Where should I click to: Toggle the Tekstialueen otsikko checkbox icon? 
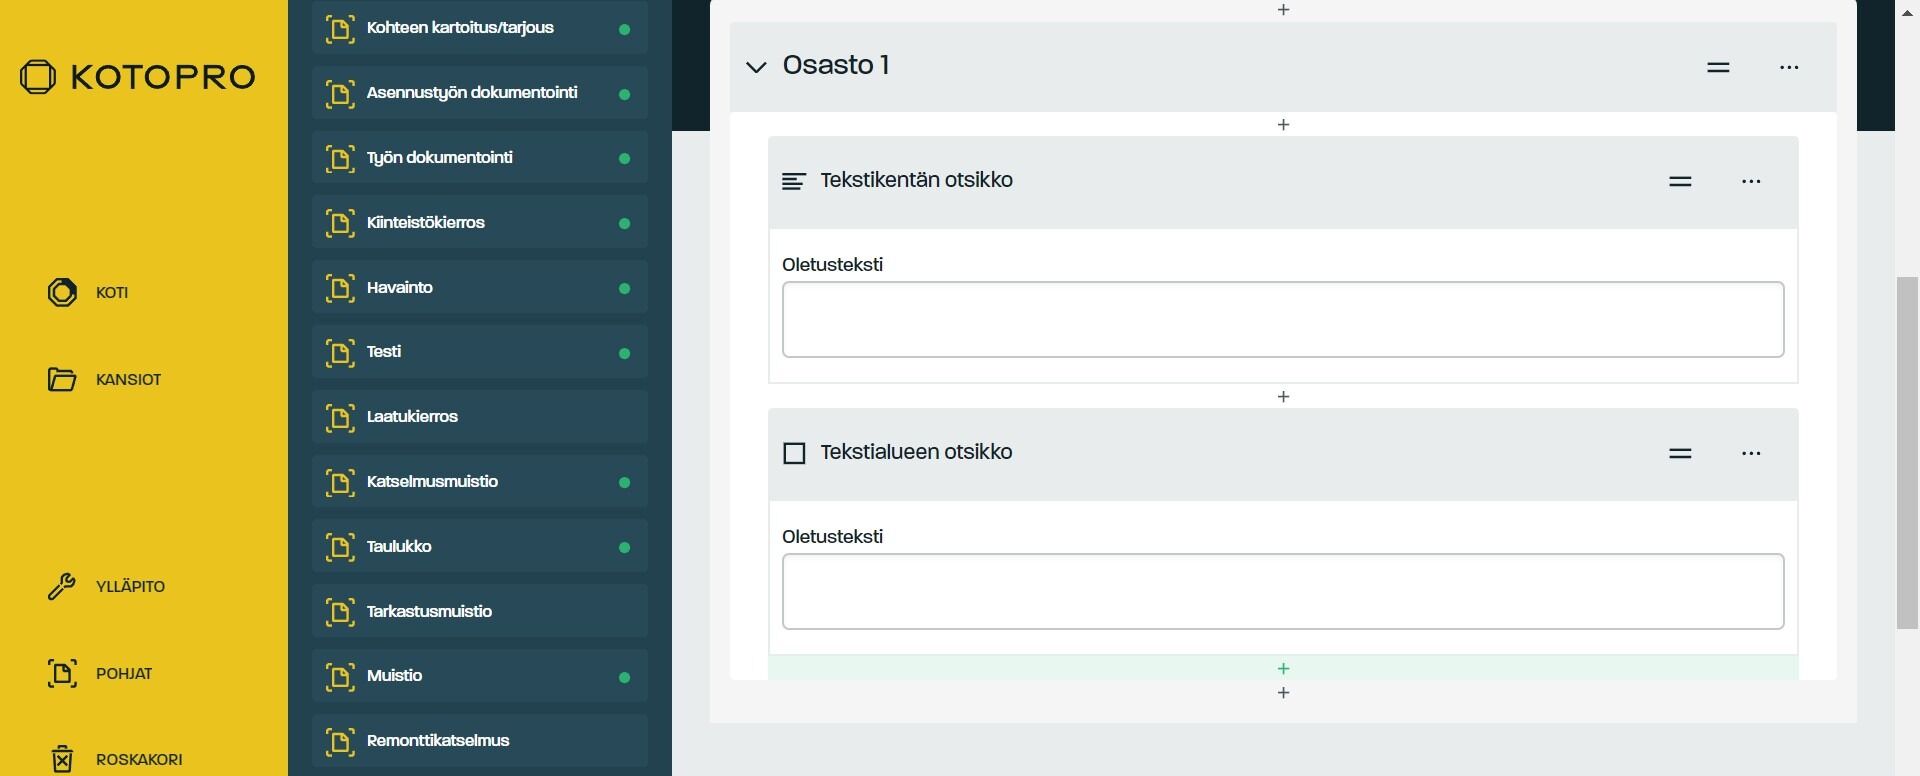[x=794, y=453]
